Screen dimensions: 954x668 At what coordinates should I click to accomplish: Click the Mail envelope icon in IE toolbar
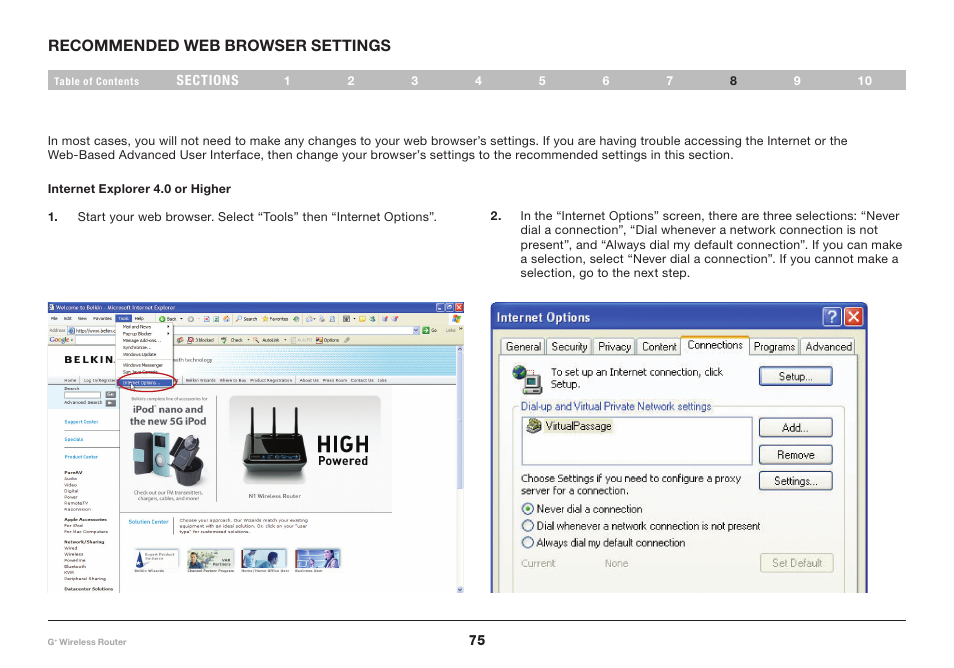[309, 319]
